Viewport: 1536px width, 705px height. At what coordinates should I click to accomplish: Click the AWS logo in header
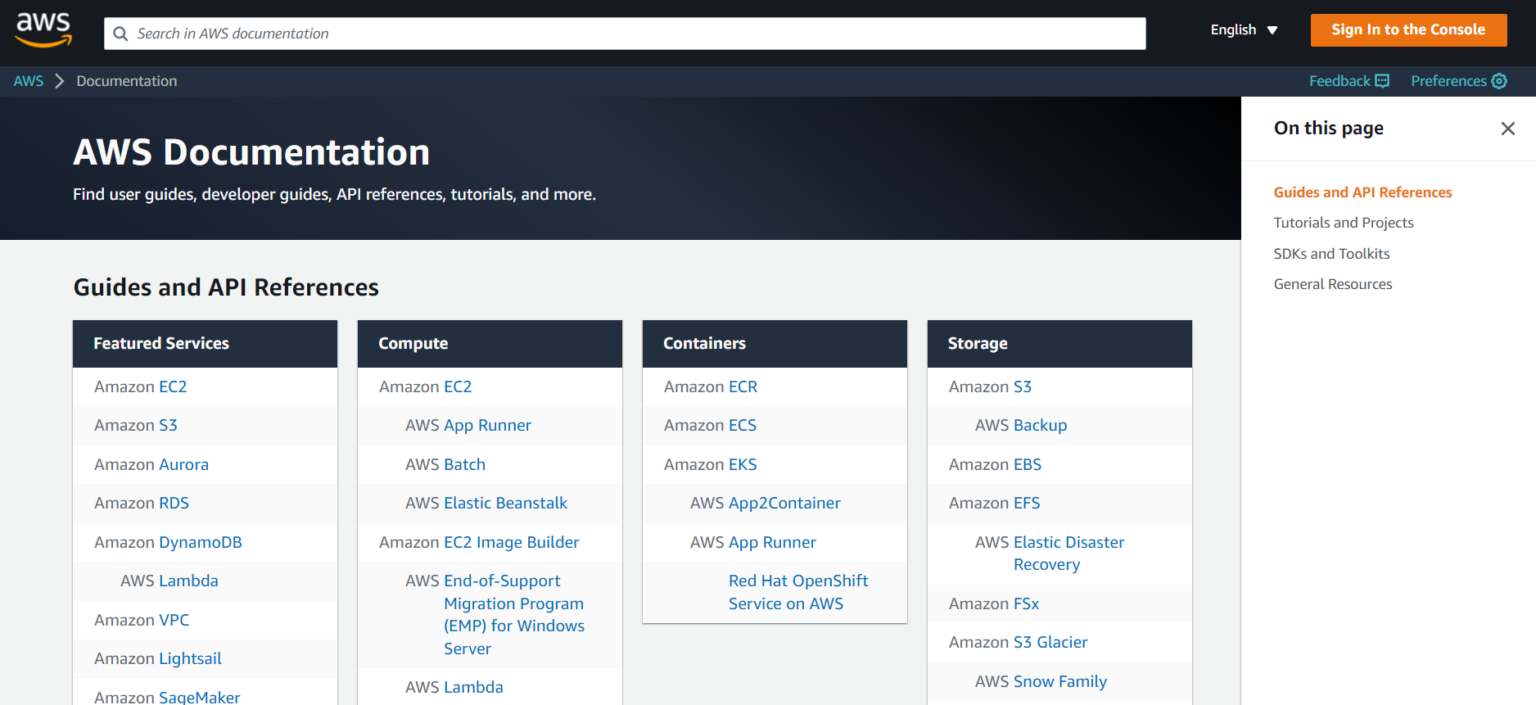[x=43, y=31]
